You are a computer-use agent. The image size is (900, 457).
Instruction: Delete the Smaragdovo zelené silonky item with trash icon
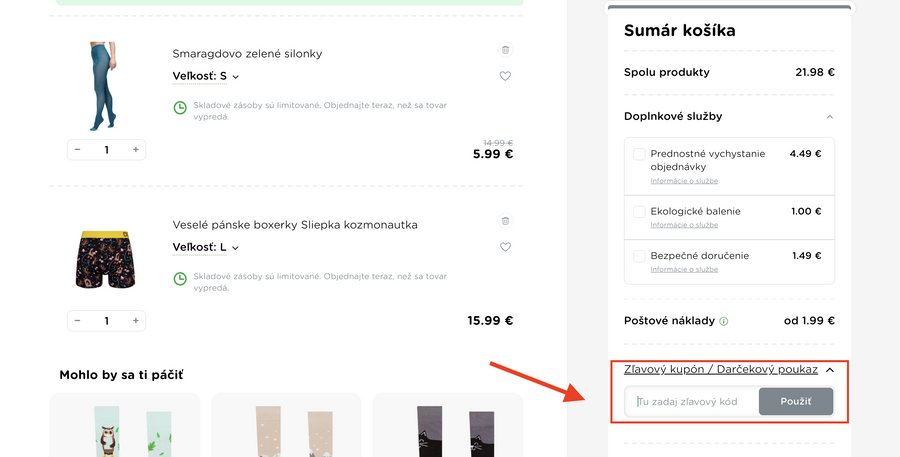point(505,50)
